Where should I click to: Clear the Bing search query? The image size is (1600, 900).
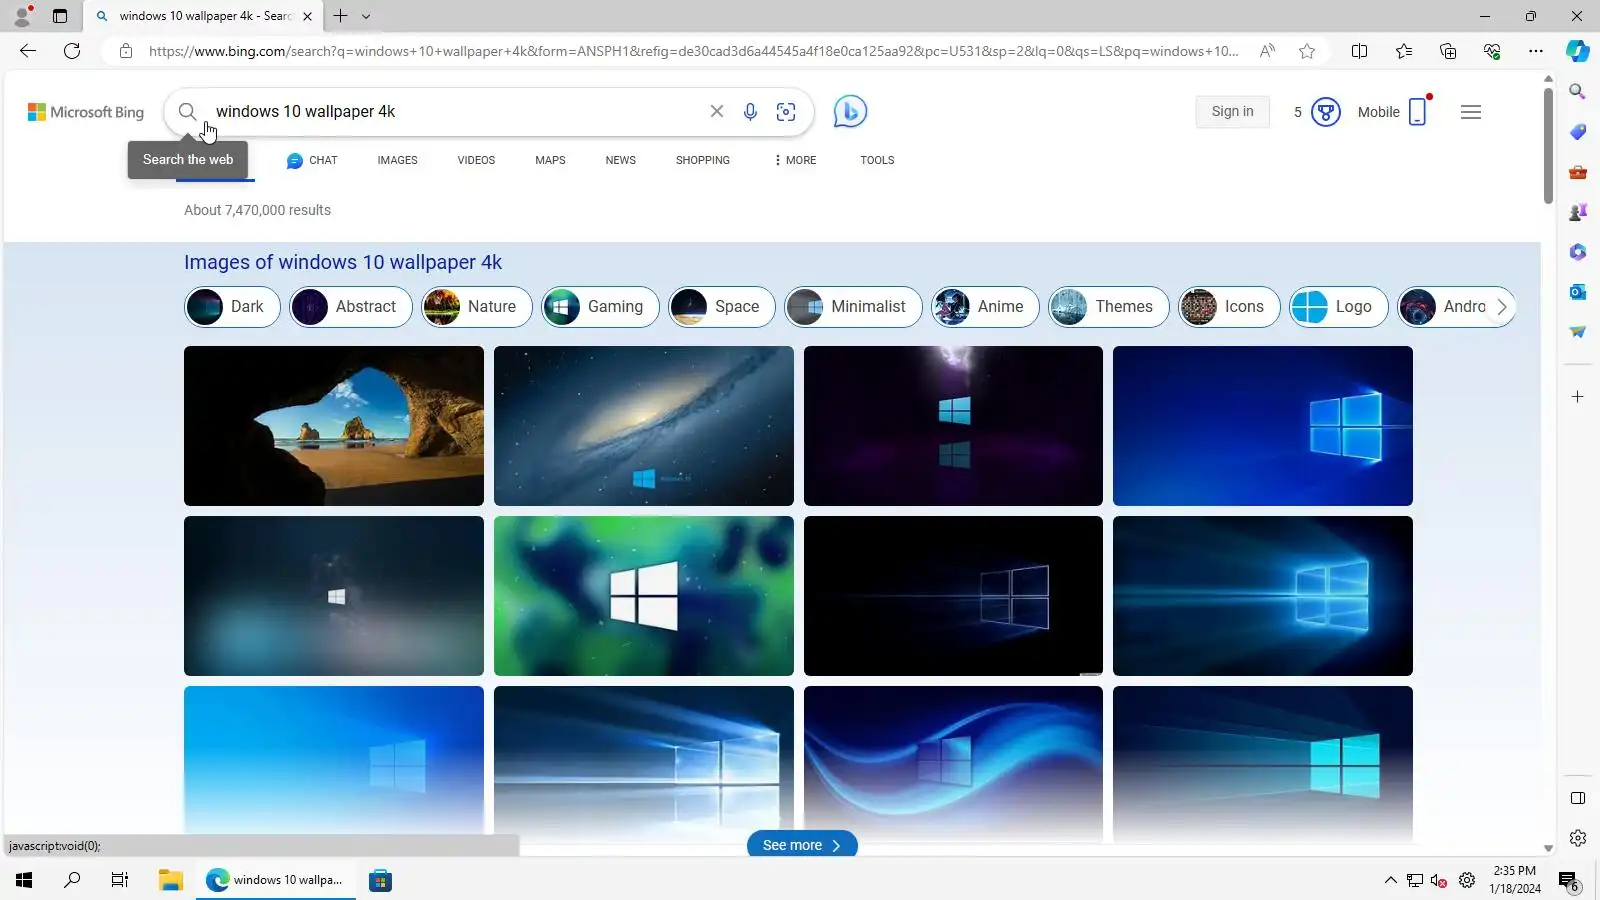coord(717,112)
